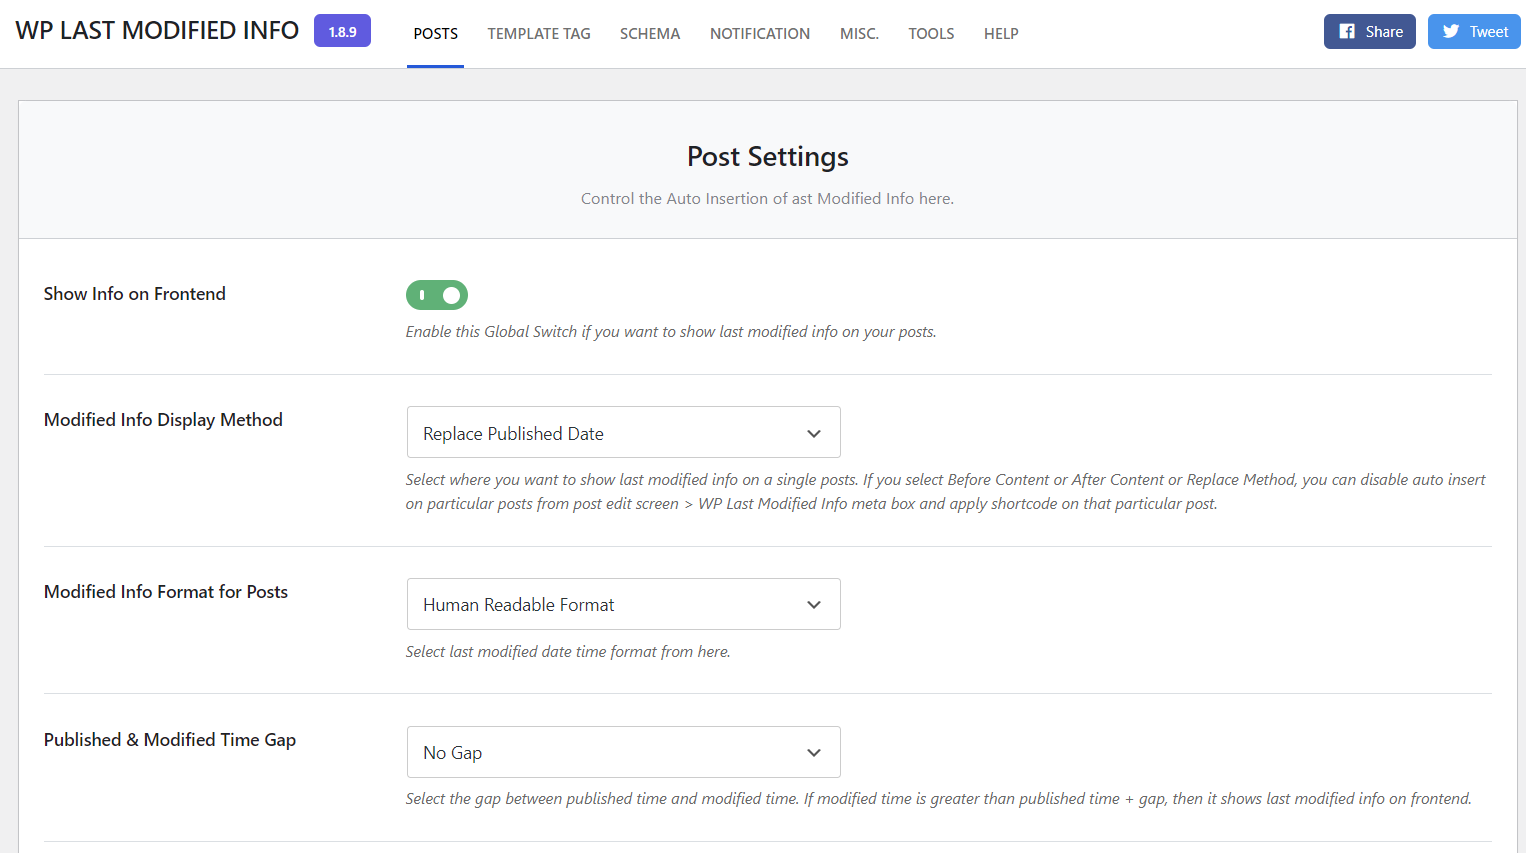
Task: Click the Facebook icon on Share button
Action: [1347, 32]
